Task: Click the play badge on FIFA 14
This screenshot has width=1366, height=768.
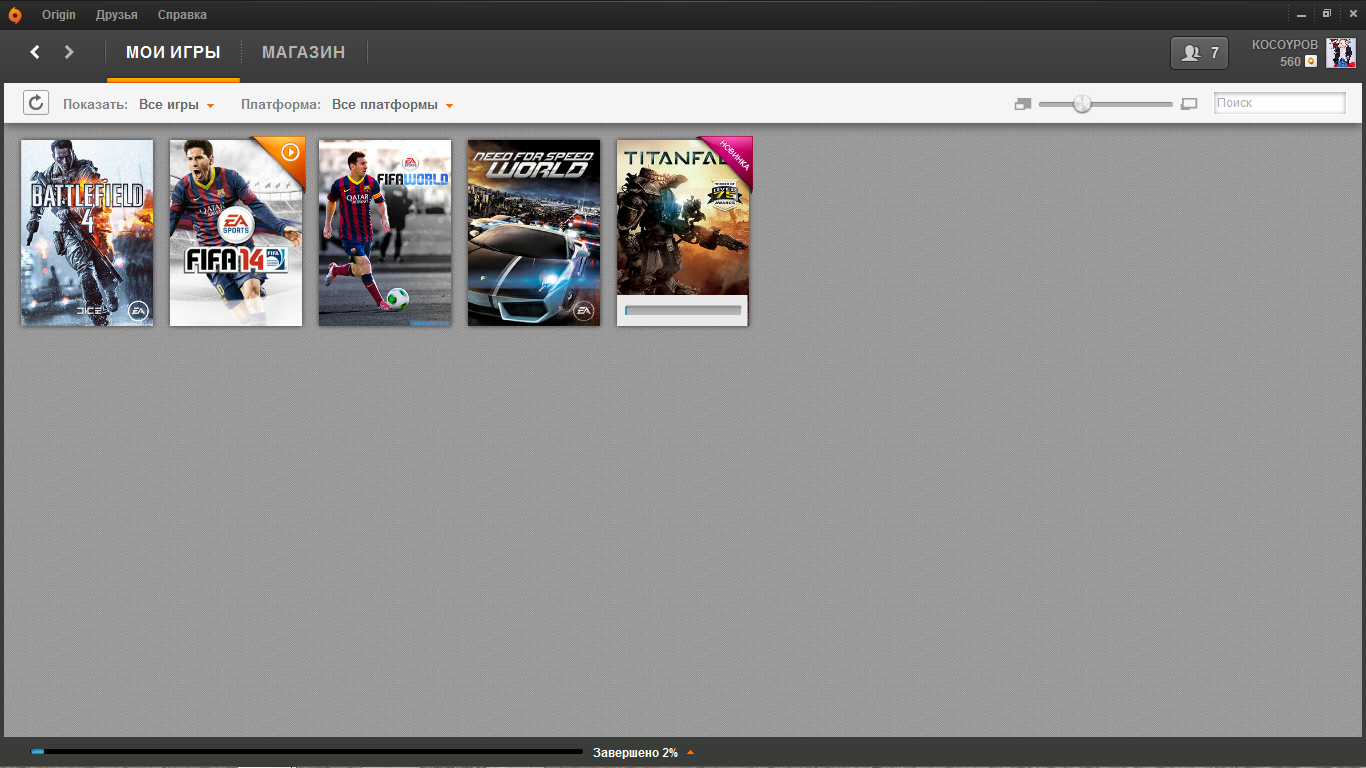Action: [x=290, y=152]
